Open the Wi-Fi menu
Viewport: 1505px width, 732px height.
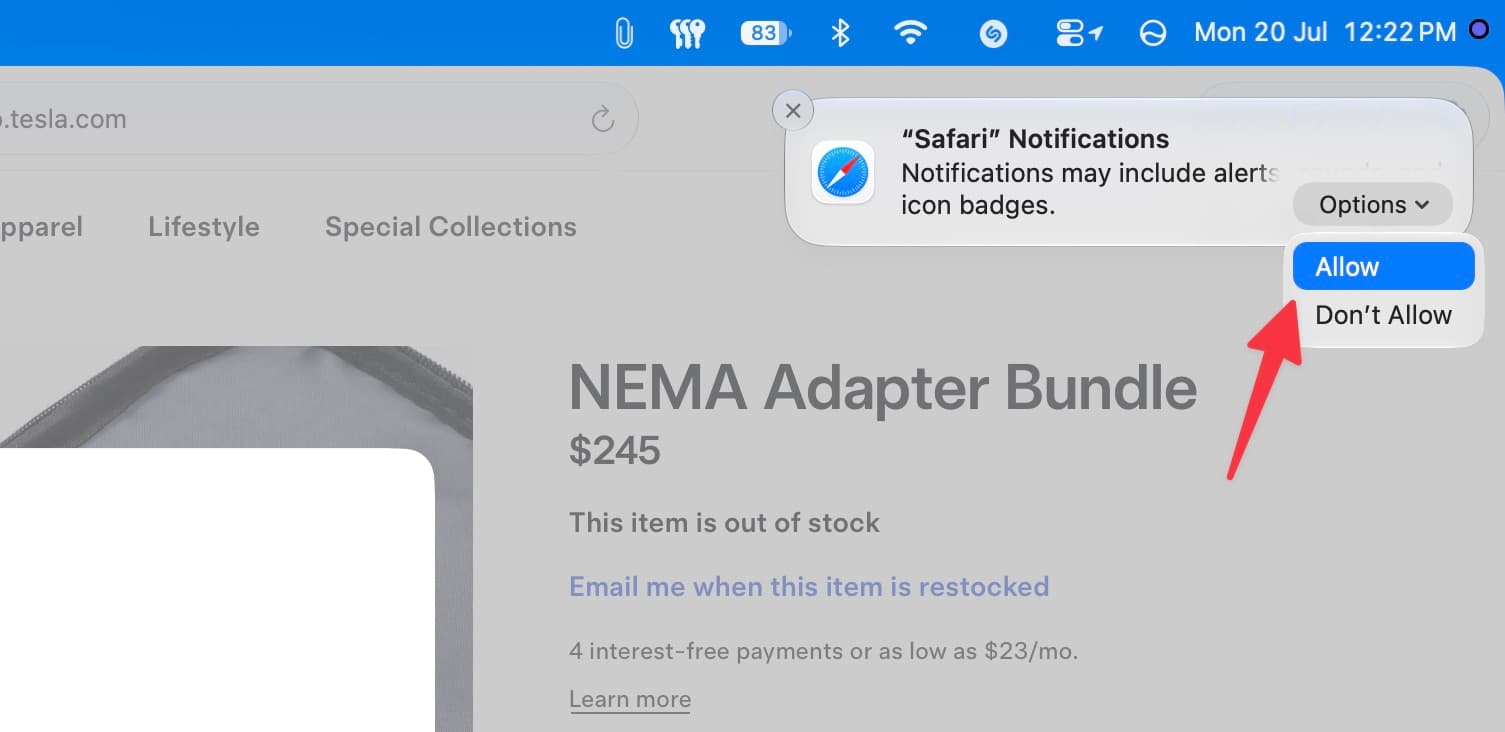[x=910, y=34]
